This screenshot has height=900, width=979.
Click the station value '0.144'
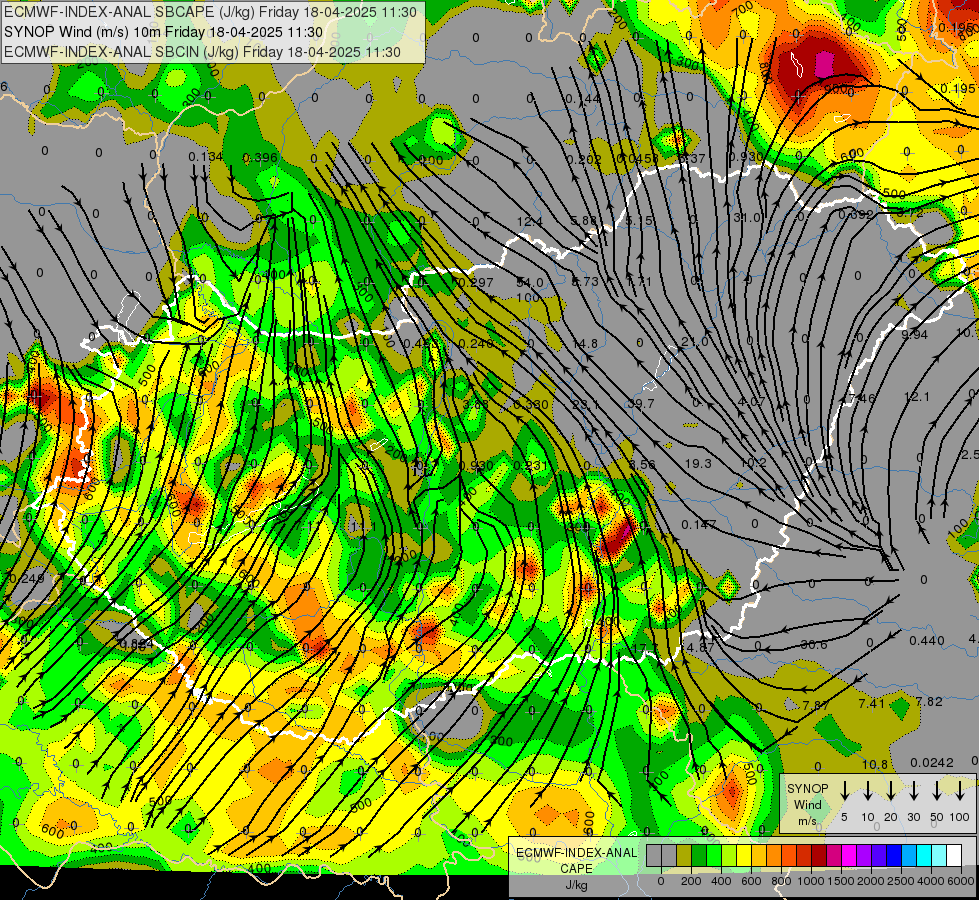click(583, 99)
